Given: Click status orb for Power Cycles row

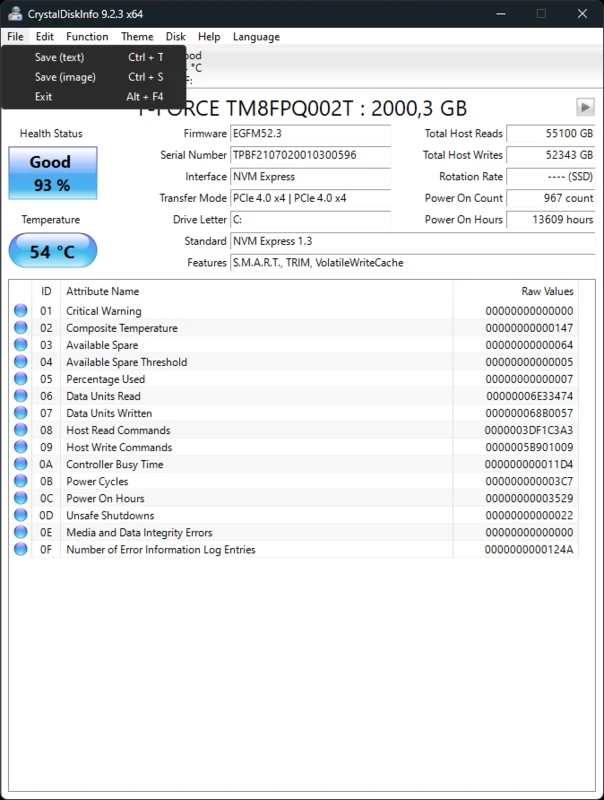Looking at the screenshot, I should click(x=21, y=481).
